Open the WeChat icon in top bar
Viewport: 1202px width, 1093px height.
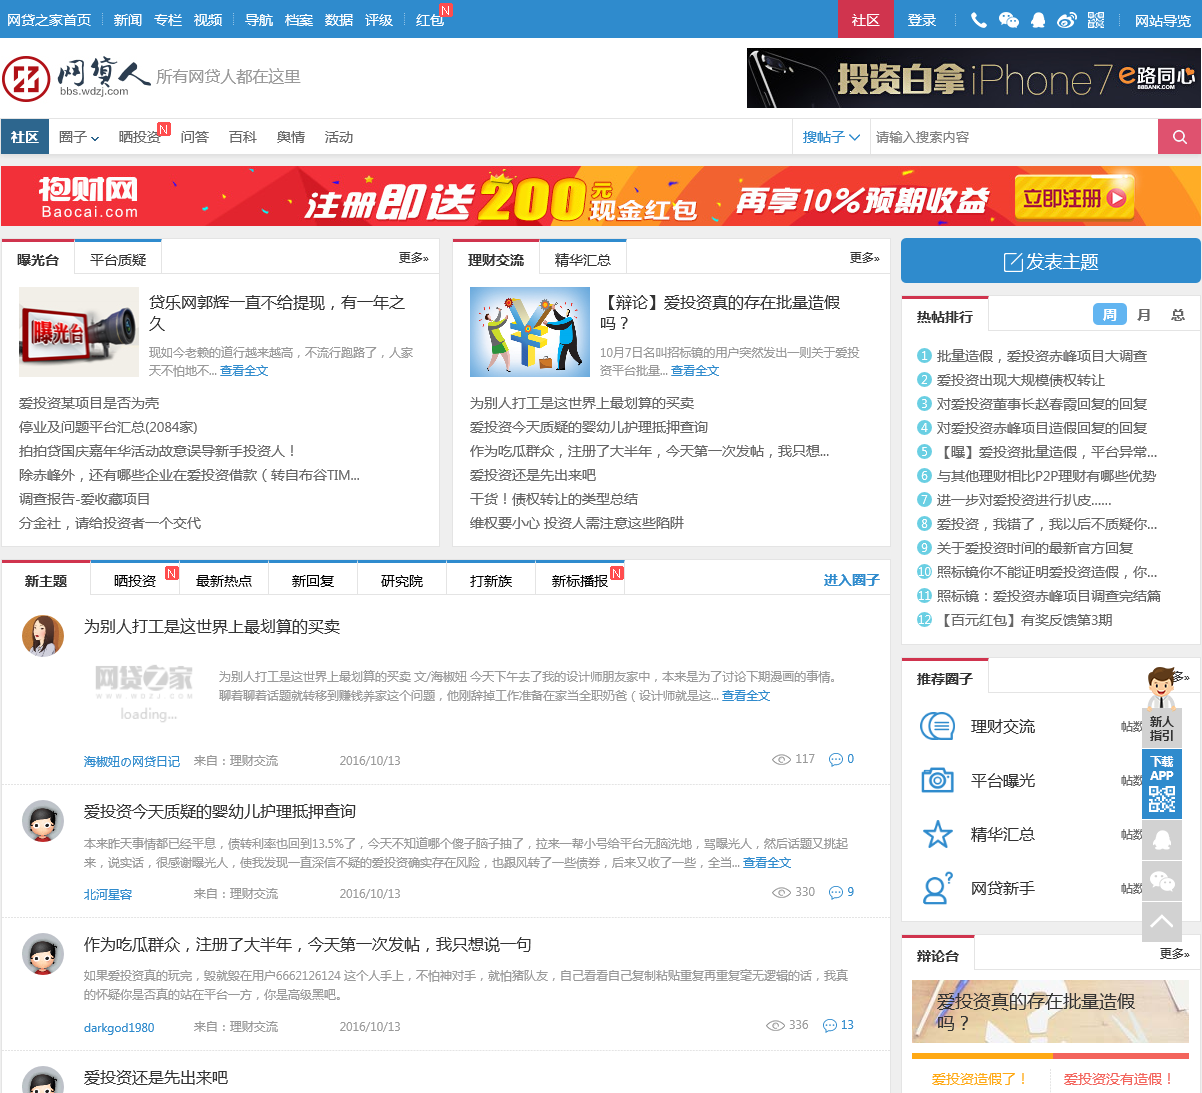(x=1008, y=20)
